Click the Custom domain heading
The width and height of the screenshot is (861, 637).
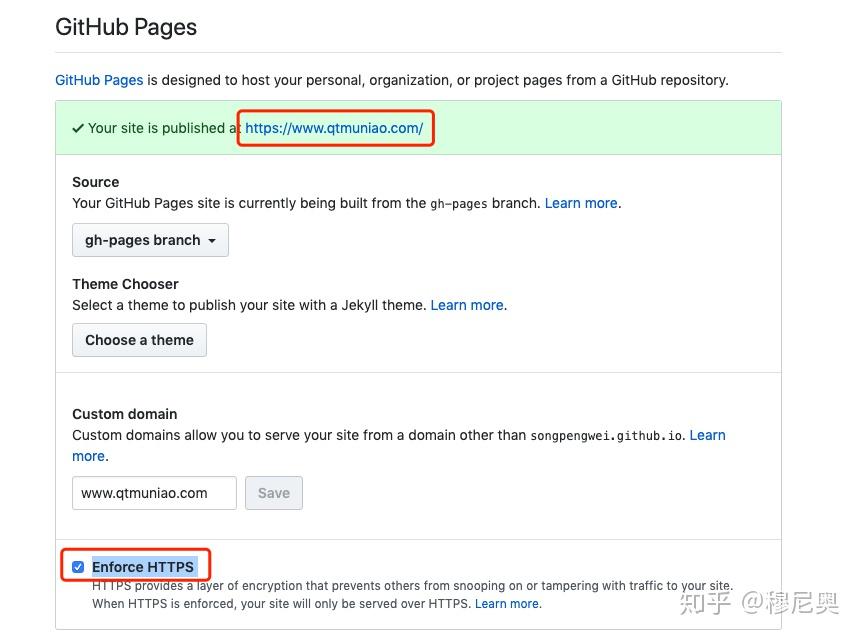point(124,414)
